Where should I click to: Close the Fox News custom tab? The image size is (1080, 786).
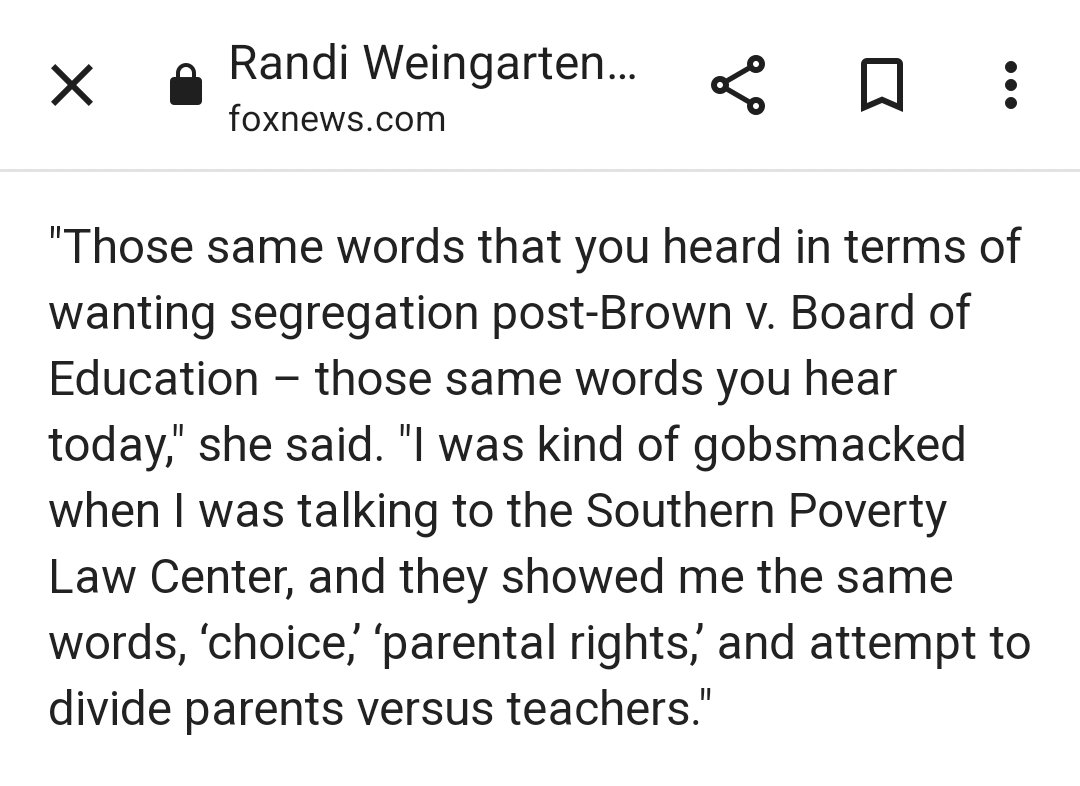72,86
